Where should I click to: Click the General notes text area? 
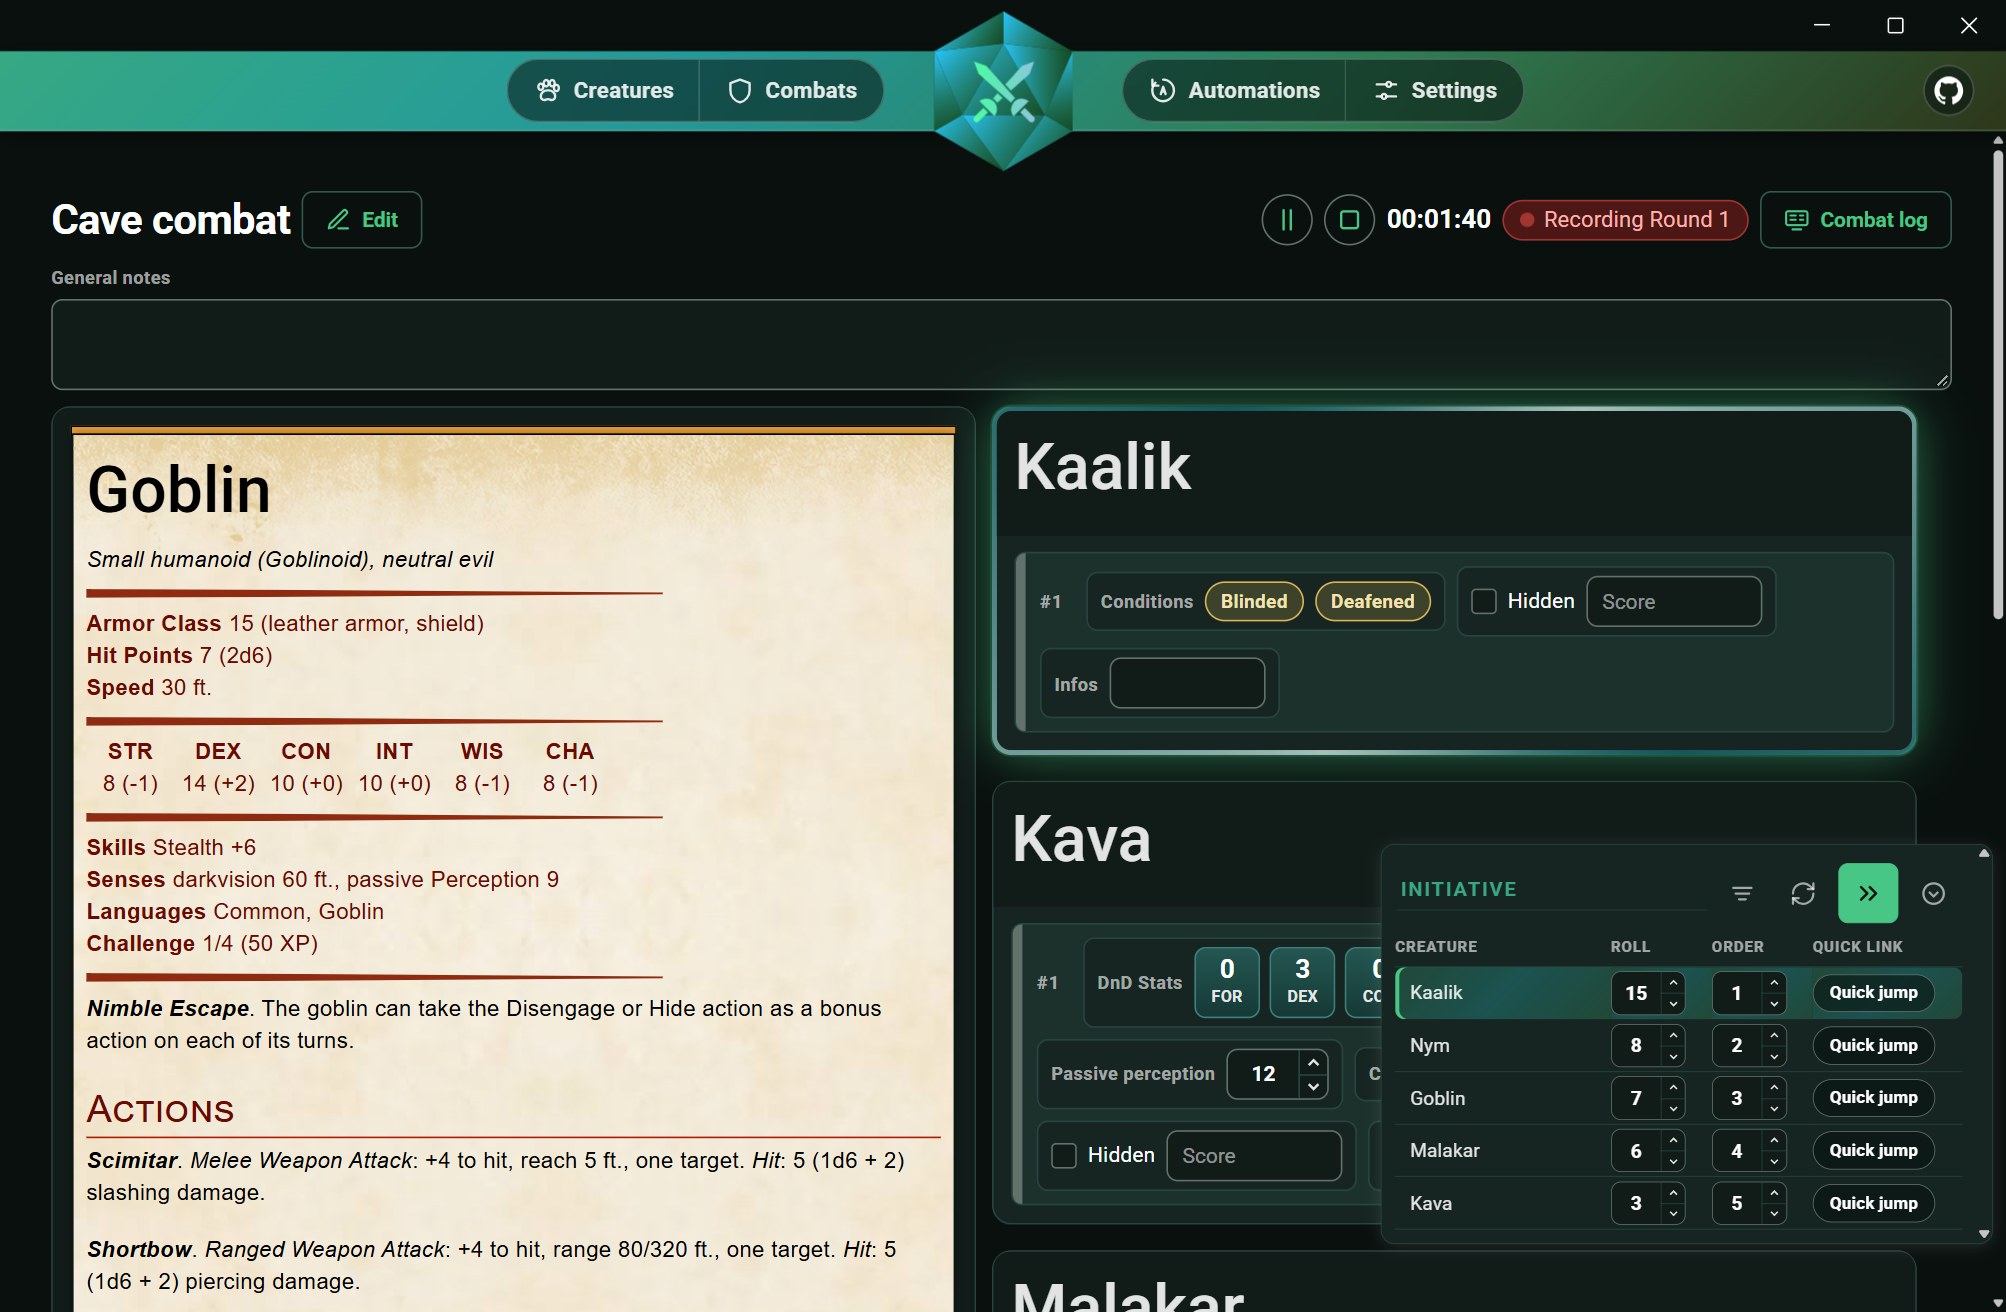(1001, 345)
